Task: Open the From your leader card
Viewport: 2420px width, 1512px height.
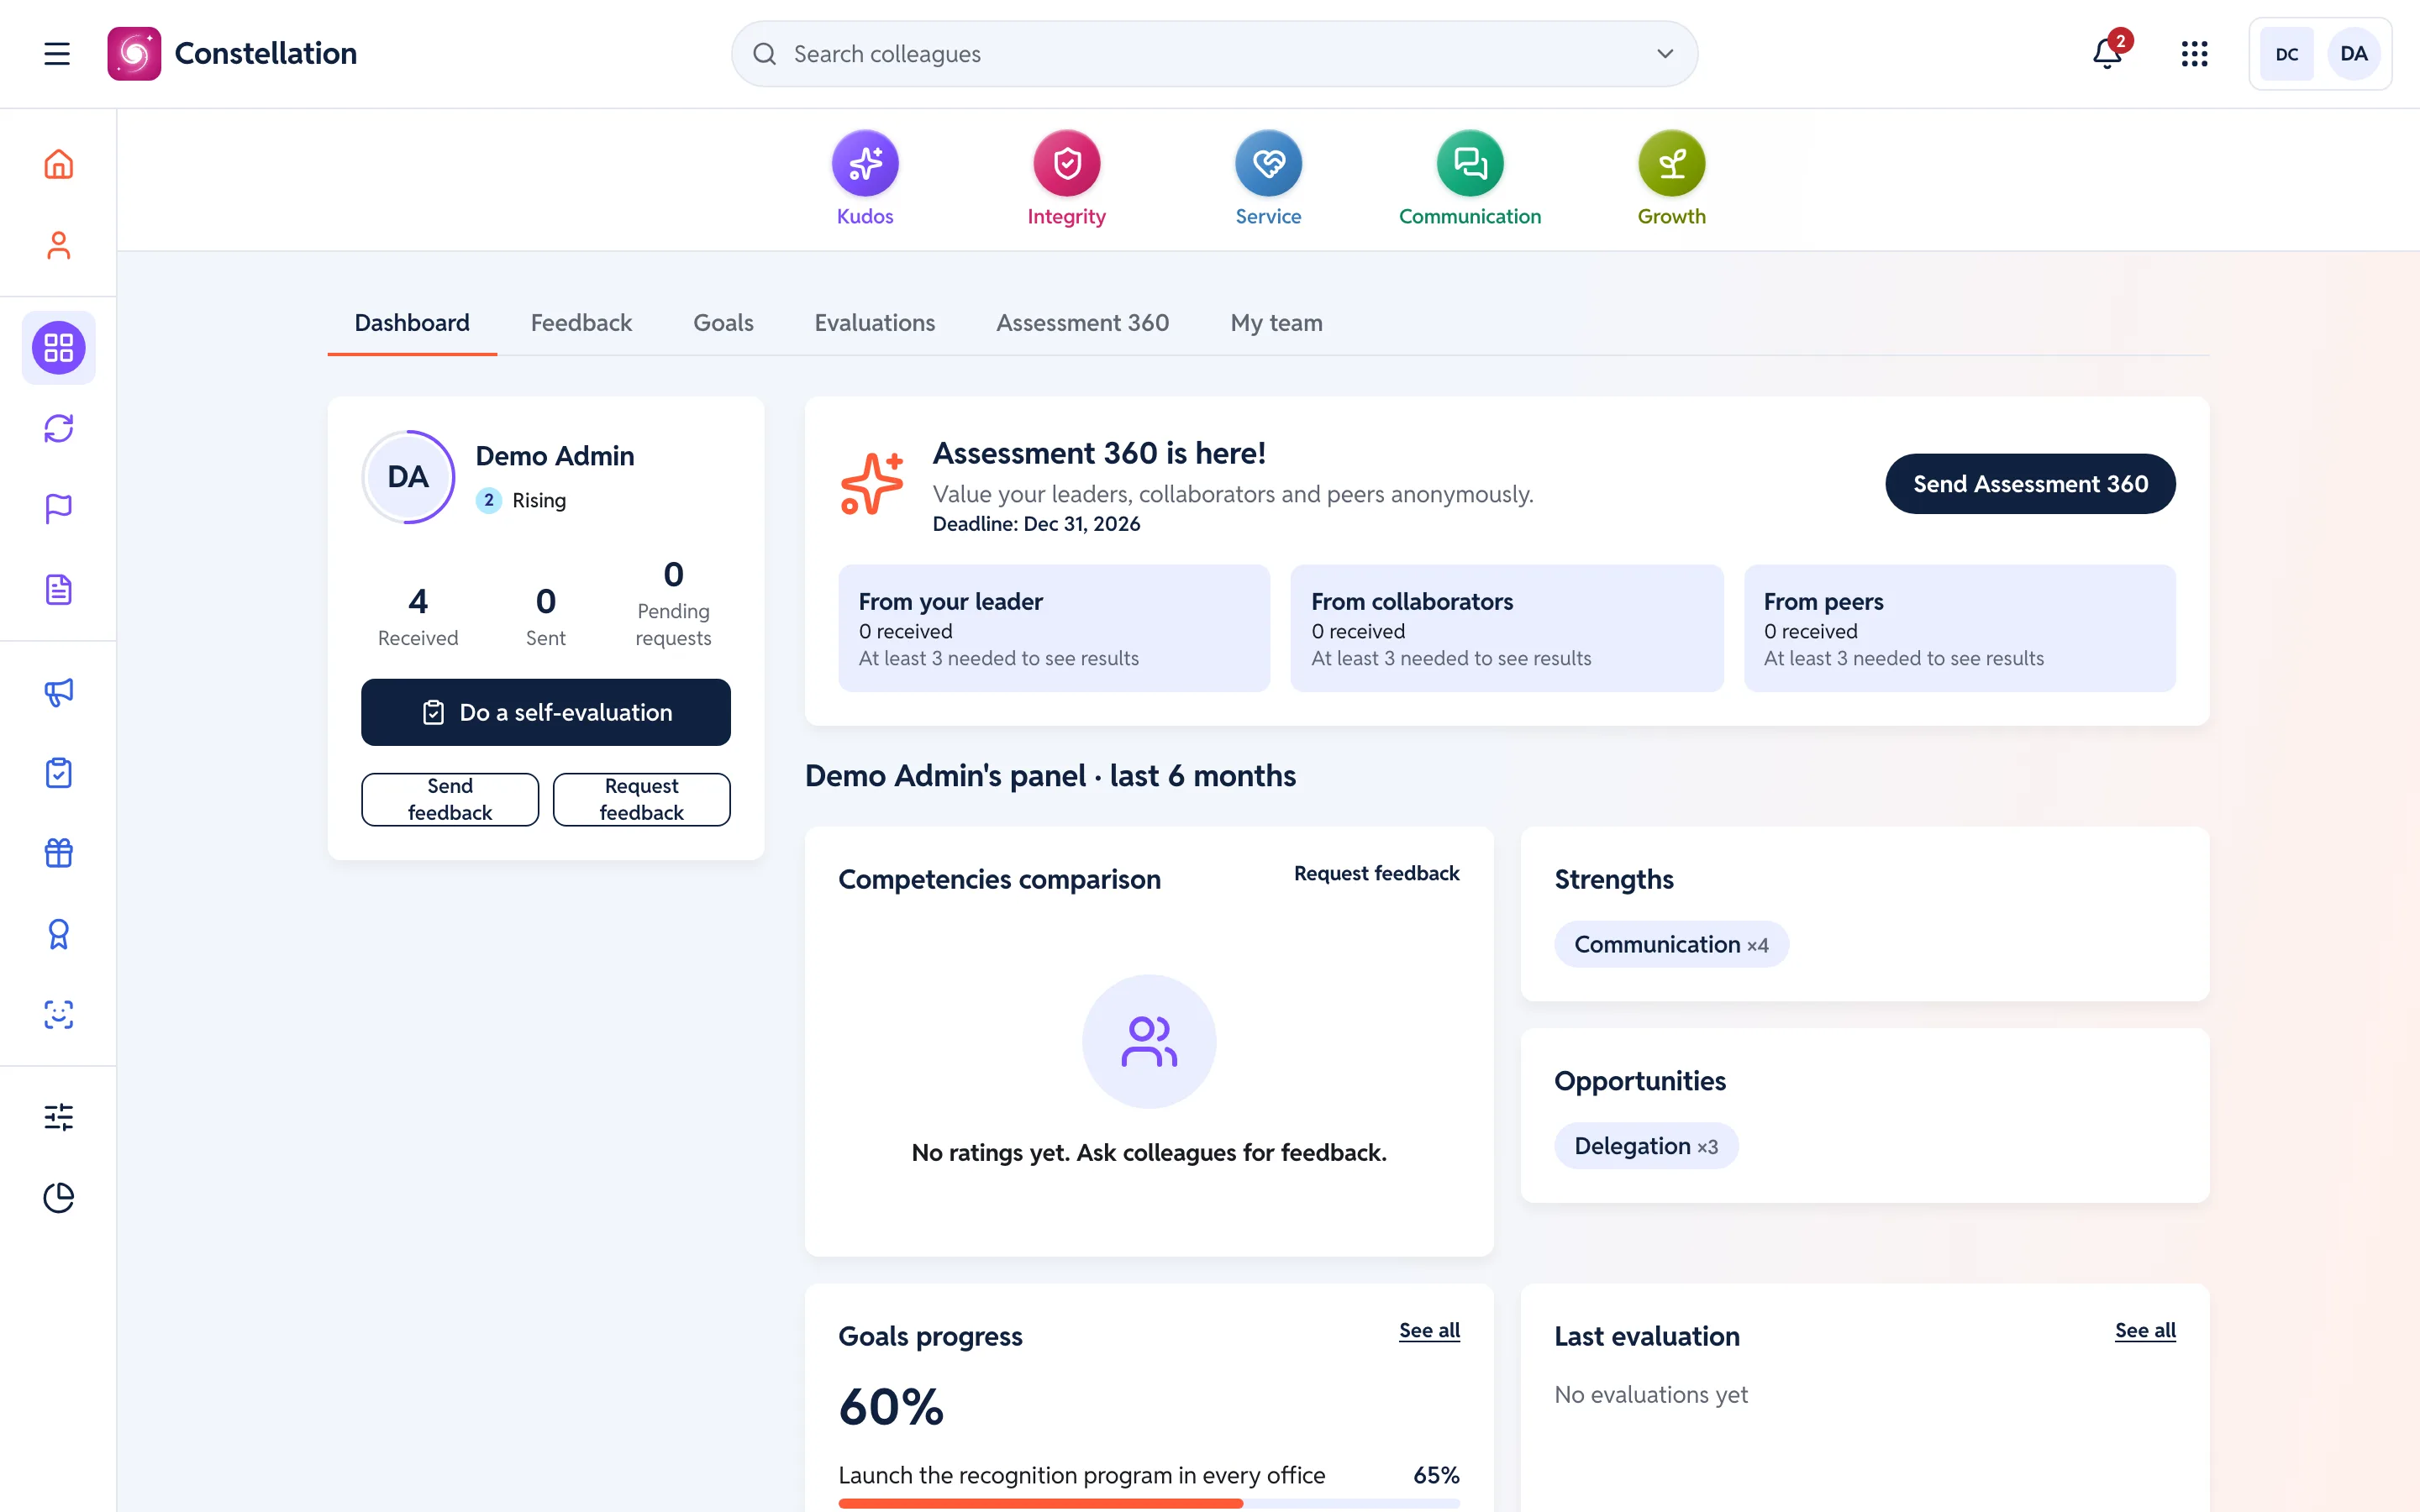Action: [x=1054, y=628]
